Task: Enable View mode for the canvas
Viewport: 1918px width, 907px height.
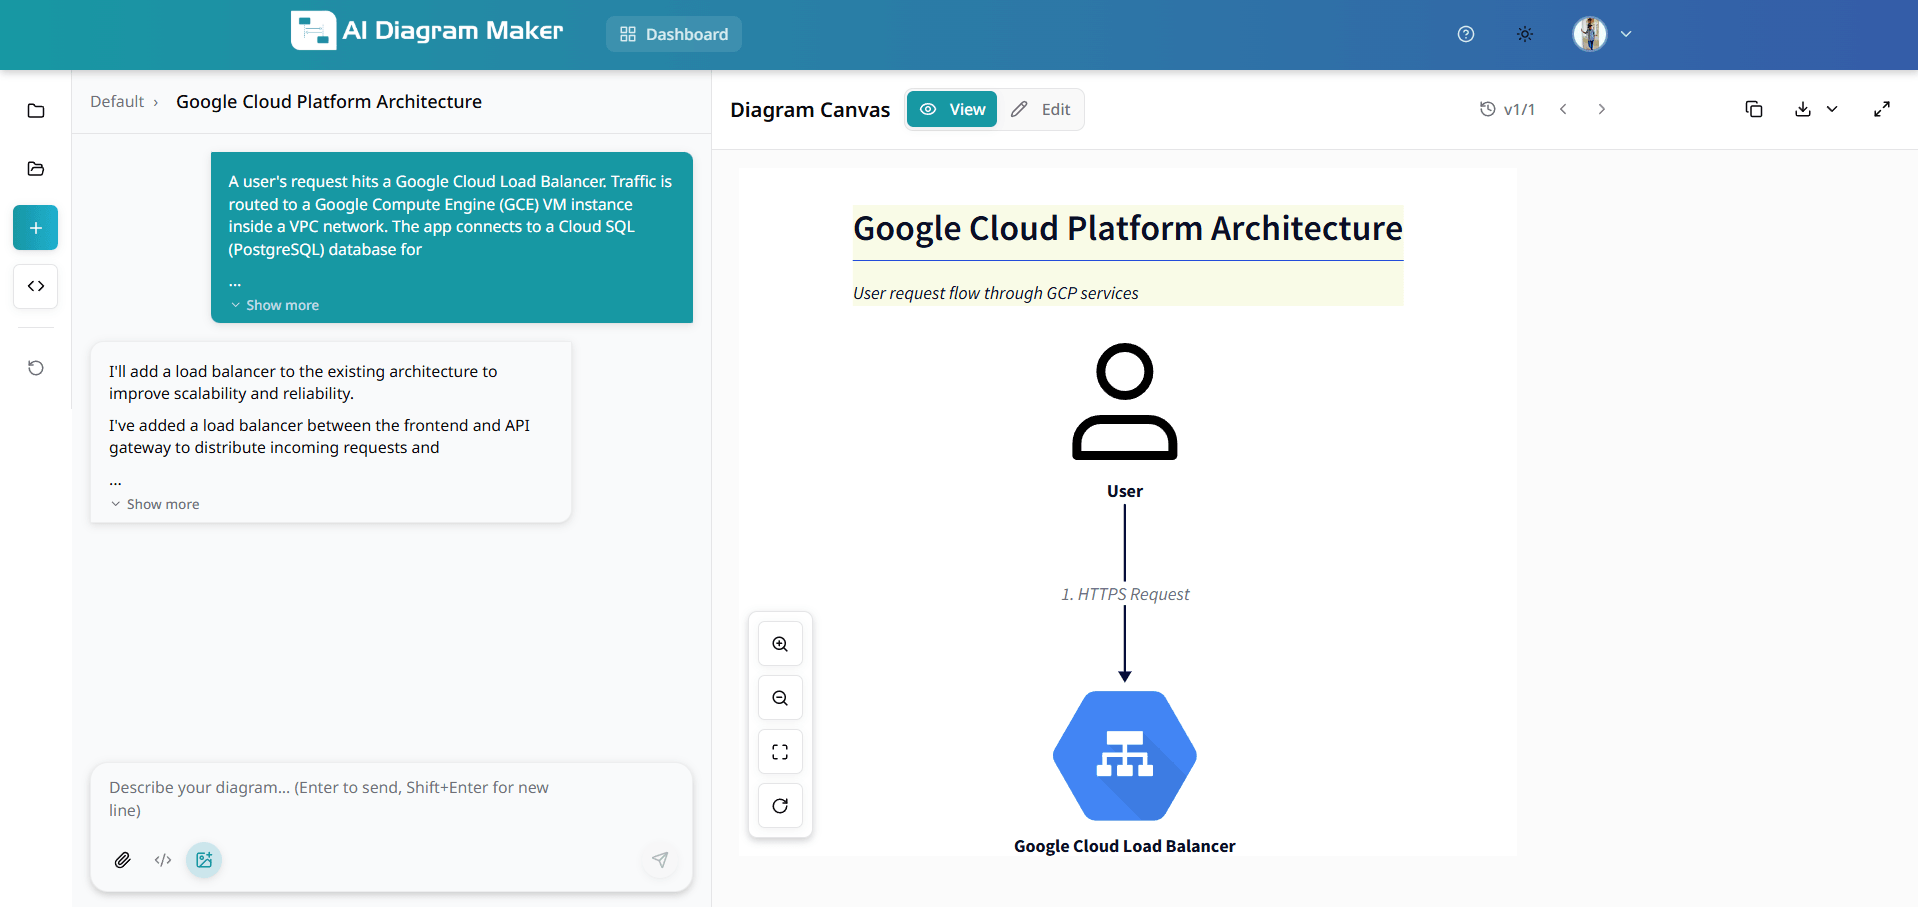Action: (951, 109)
